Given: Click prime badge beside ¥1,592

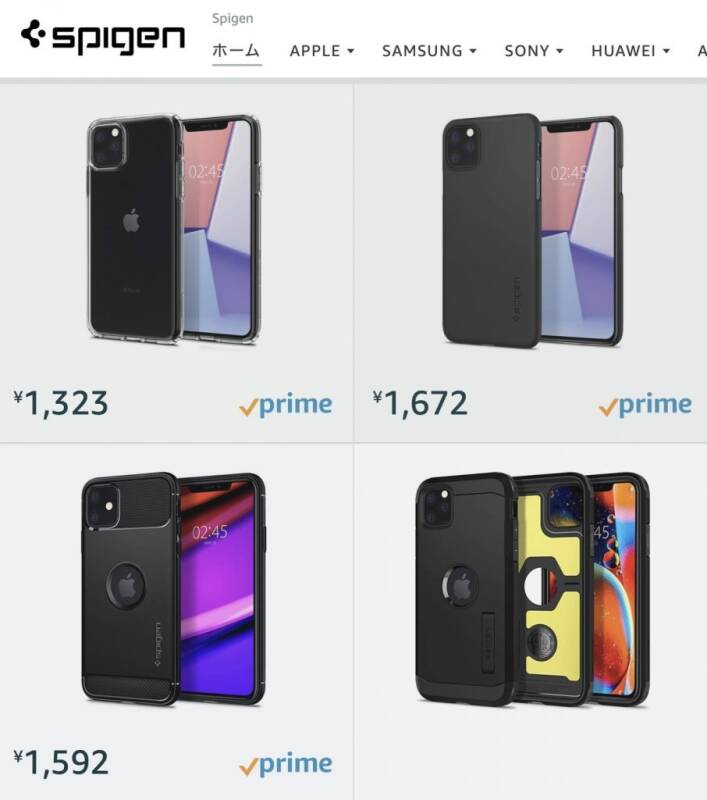Looking at the screenshot, I should pyautogui.click(x=286, y=765).
